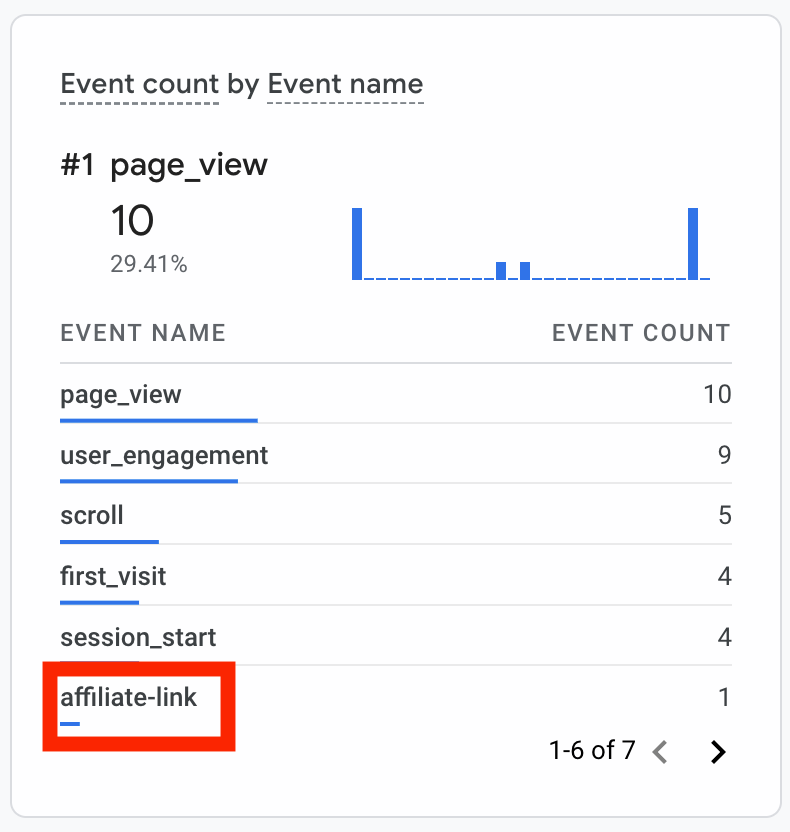Click the count 1 for affiliate-link
Image resolution: width=790 pixels, height=832 pixels.
coord(725,697)
